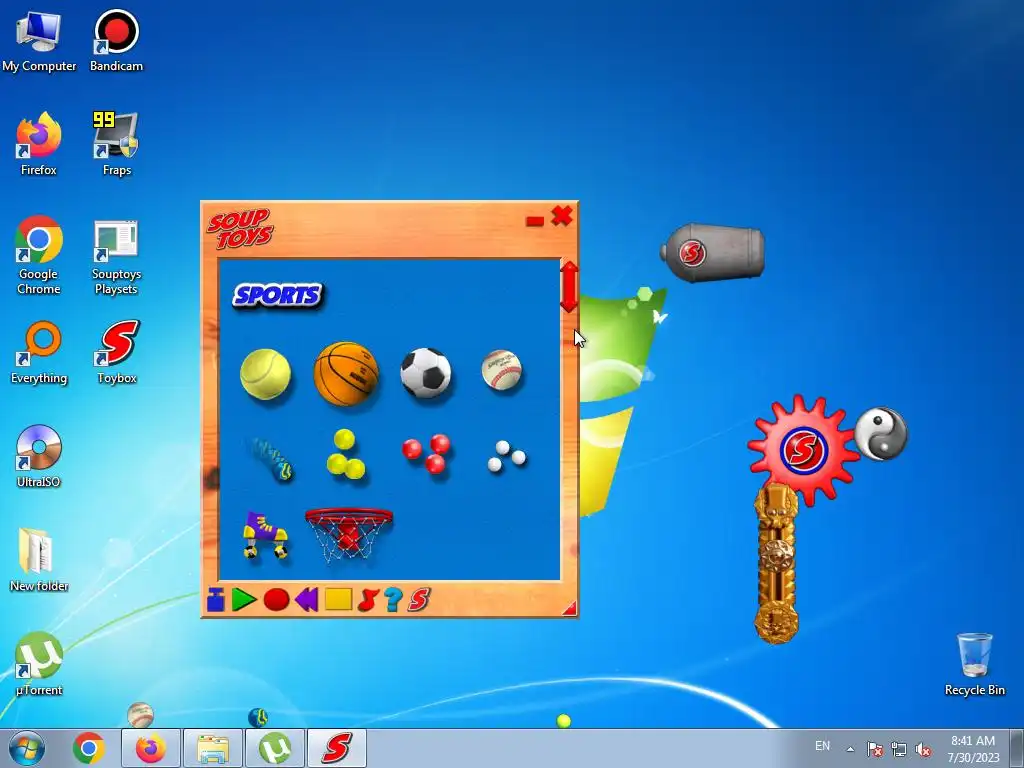
Task: Select the baseball toy
Action: click(502, 370)
